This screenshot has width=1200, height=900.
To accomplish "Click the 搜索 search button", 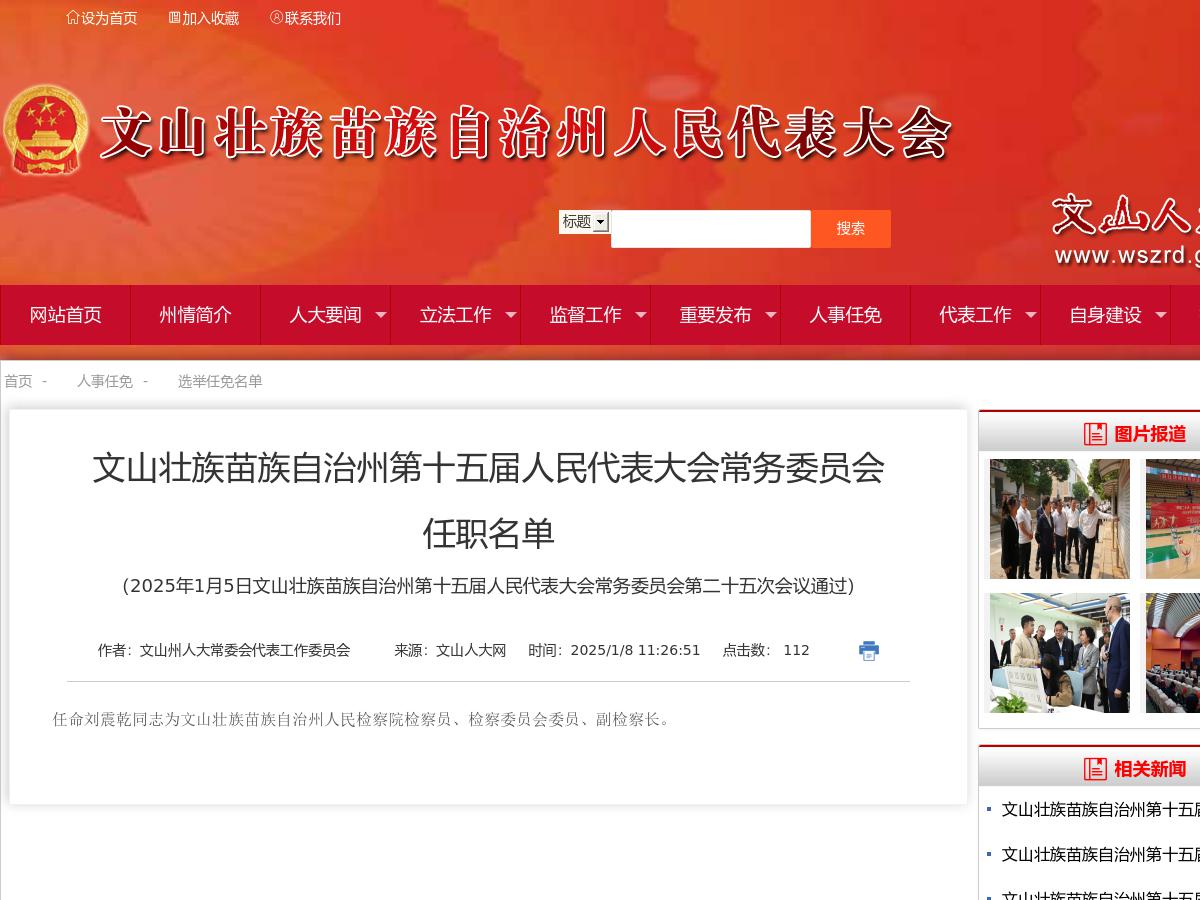I will tap(850, 228).
